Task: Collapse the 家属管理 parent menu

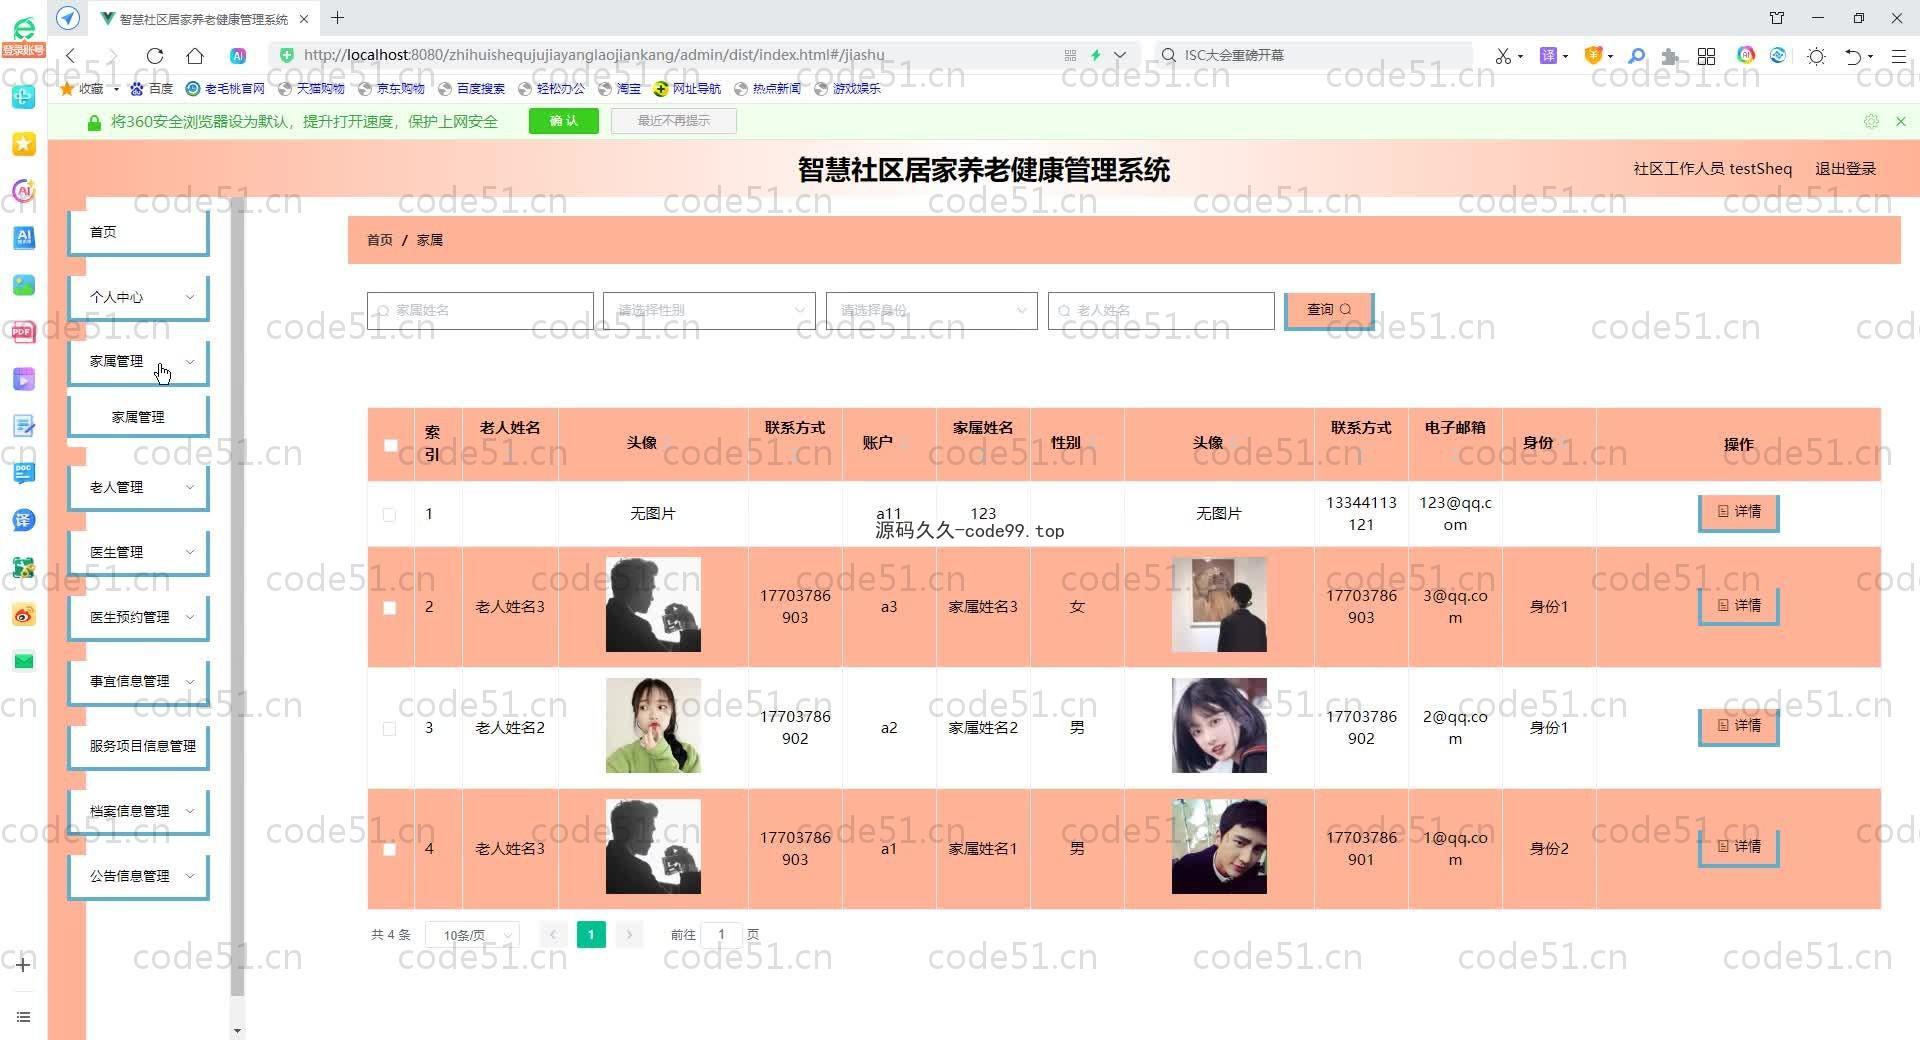Action: point(138,361)
